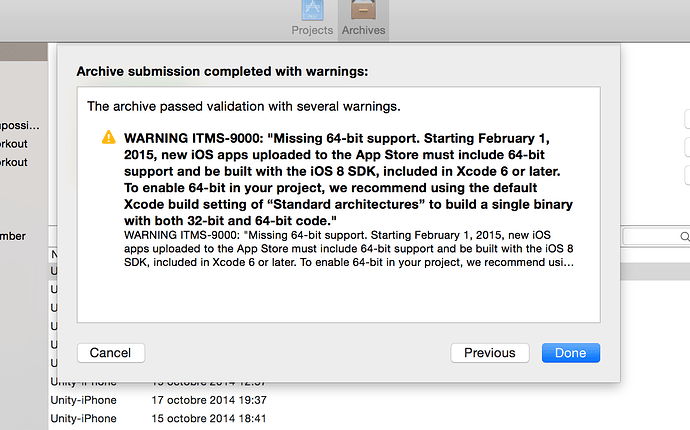Click the Projects blueprint icon
Viewport: 690px width, 430px height.
tap(312, 12)
